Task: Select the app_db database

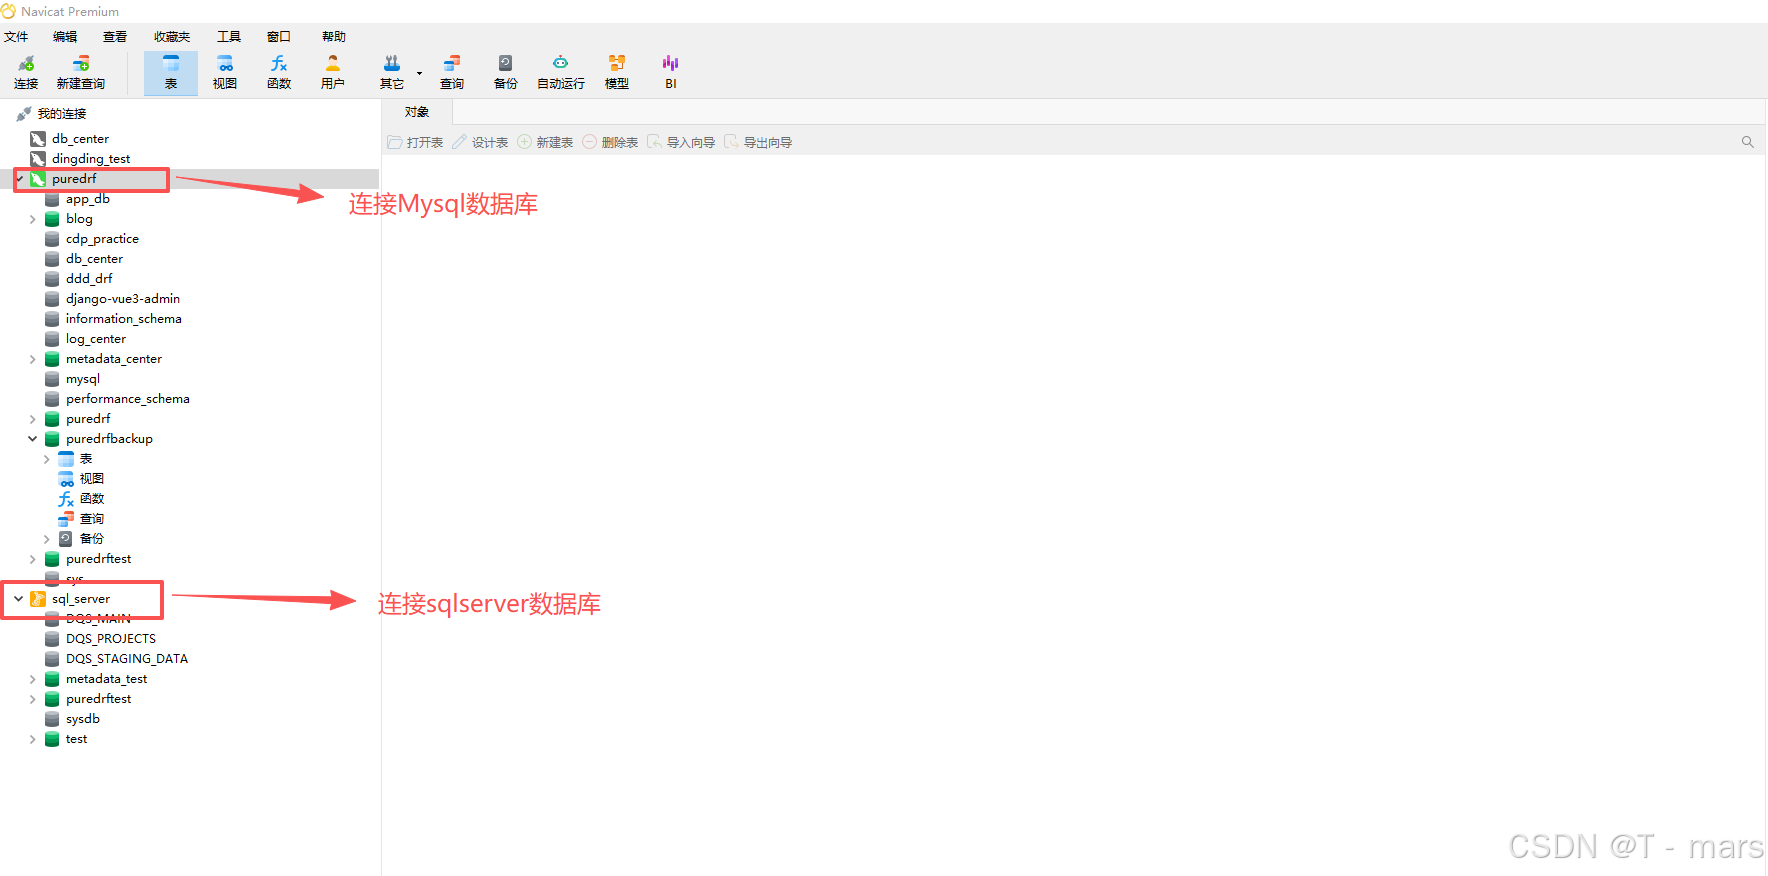Action: [x=88, y=199]
